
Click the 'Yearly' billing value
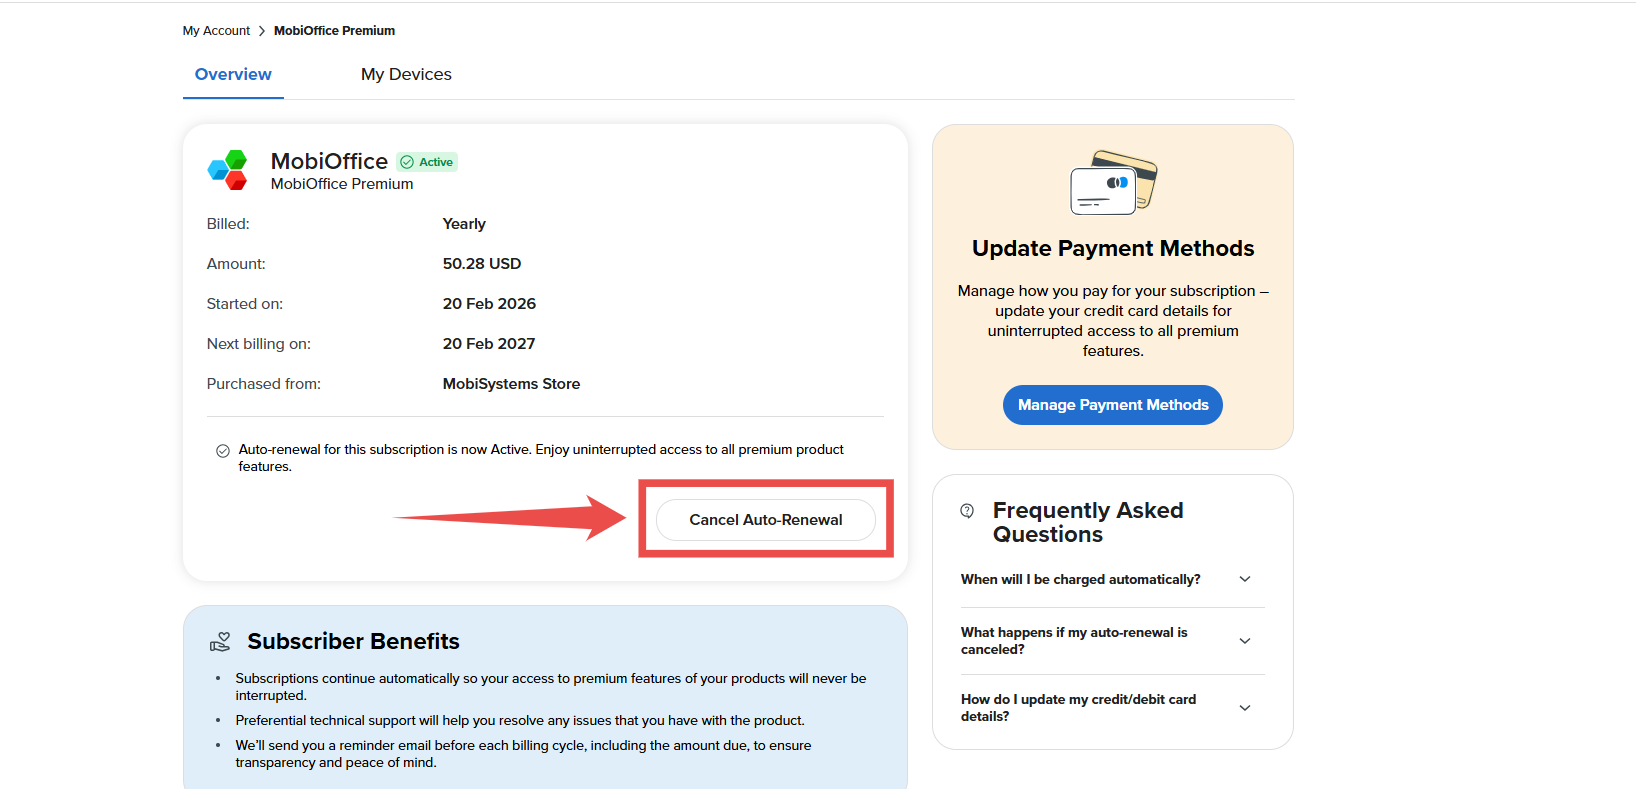click(464, 224)
